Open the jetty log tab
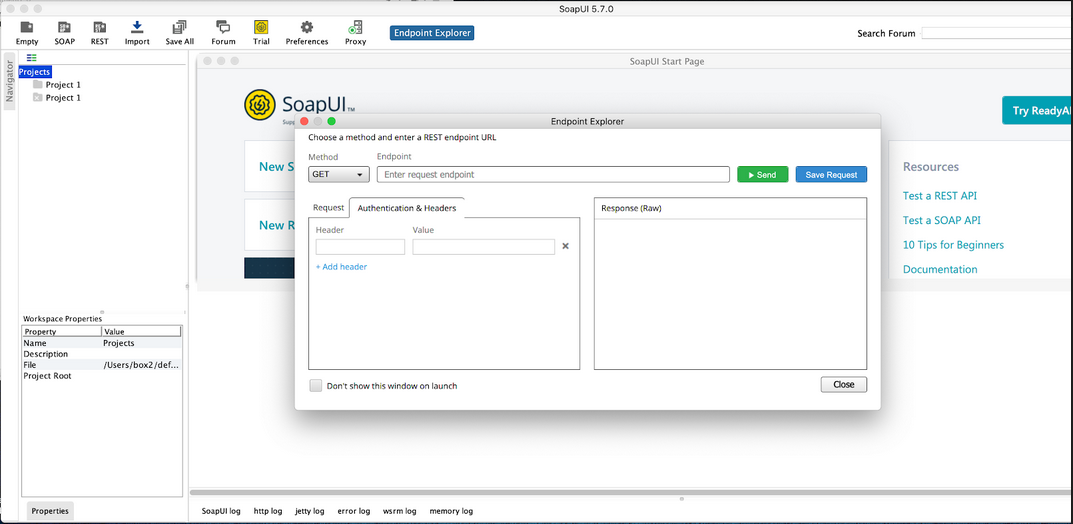1073x524 pixels. [x=309, y=511]
